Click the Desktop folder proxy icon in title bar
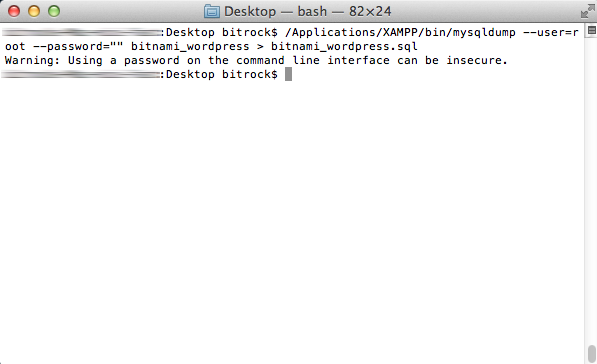 coord(211,11)
